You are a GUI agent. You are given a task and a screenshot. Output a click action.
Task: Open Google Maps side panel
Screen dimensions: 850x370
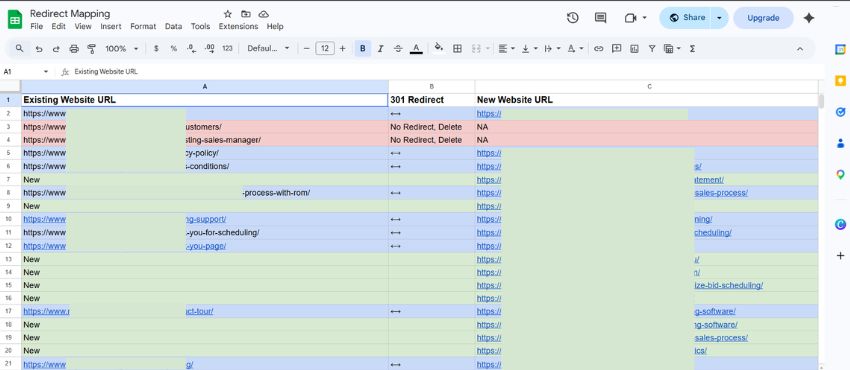point(840,174)
